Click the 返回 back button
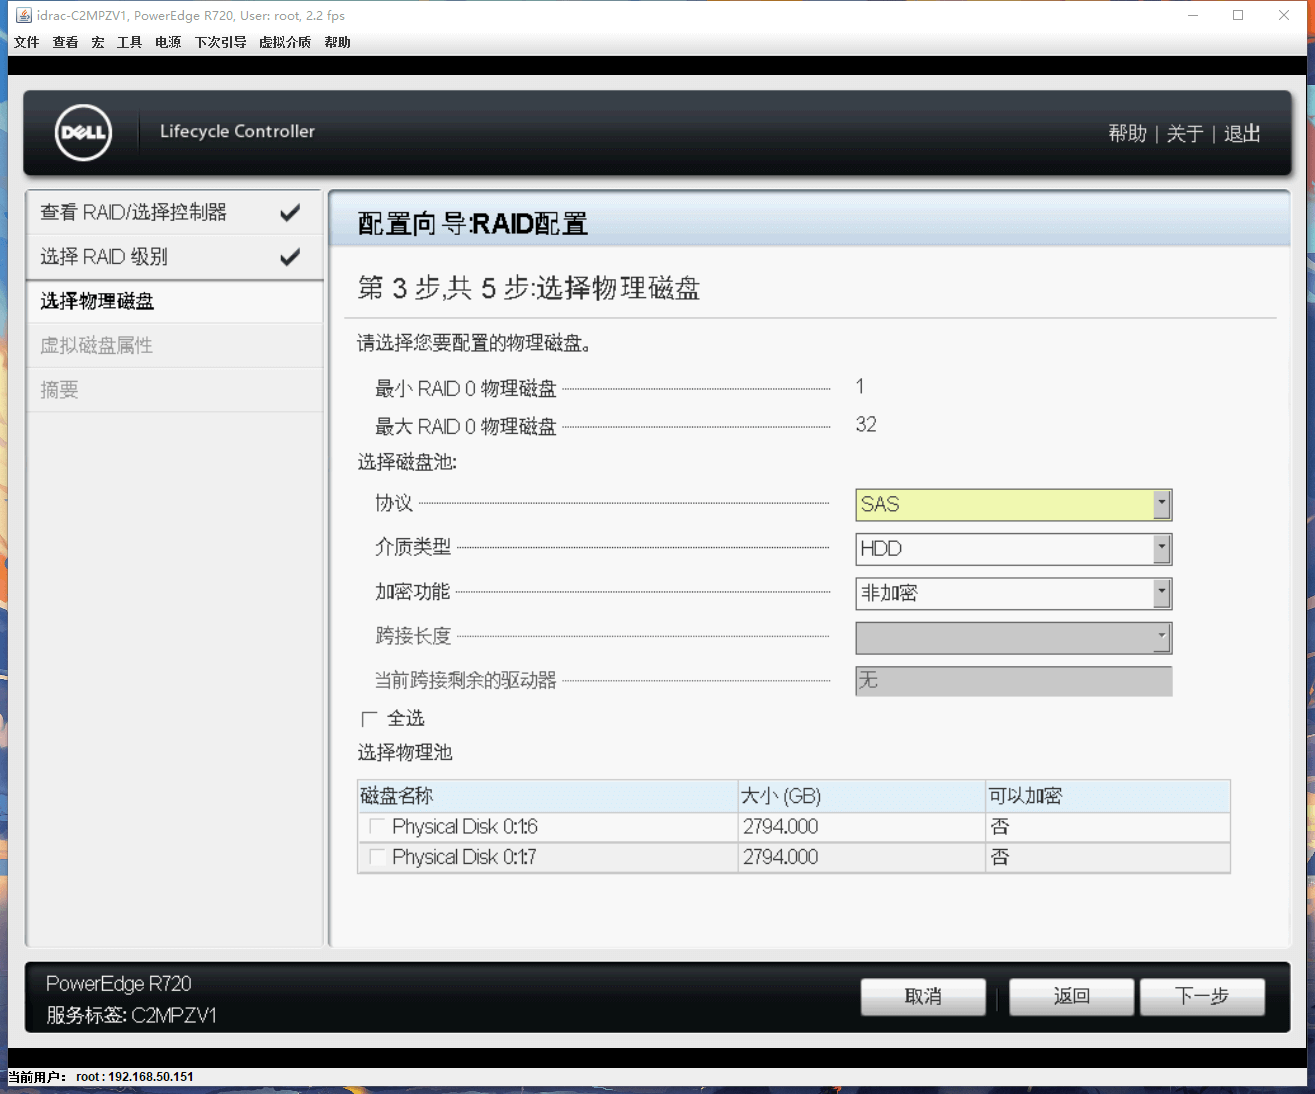 pos(1071,996)
